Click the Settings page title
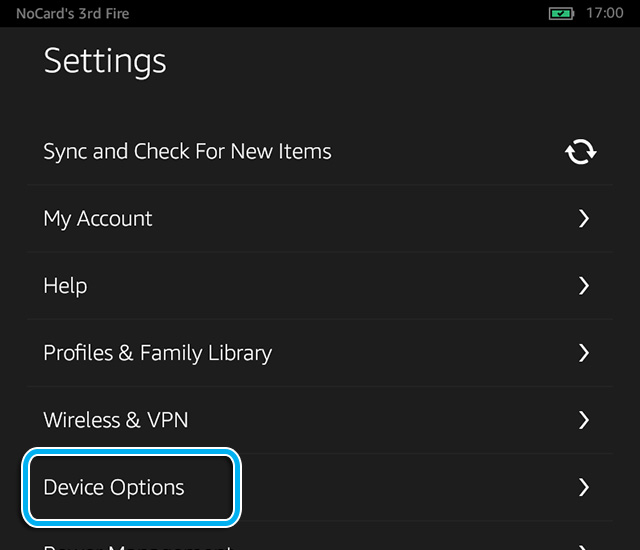 [x=105, y=61]
